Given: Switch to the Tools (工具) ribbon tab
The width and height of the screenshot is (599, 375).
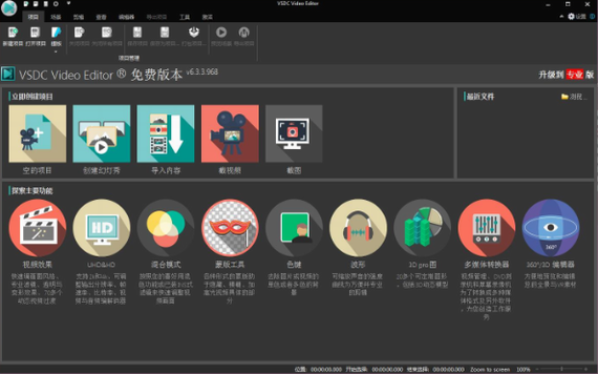Looking at the screenshot, I should click(x=185, y=17).
